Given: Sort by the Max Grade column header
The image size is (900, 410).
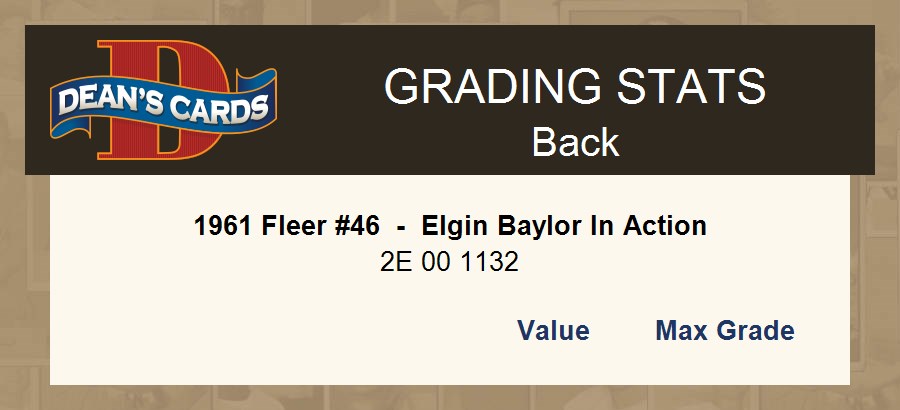Looking at the screenshot, I should [x=725, y=331].
